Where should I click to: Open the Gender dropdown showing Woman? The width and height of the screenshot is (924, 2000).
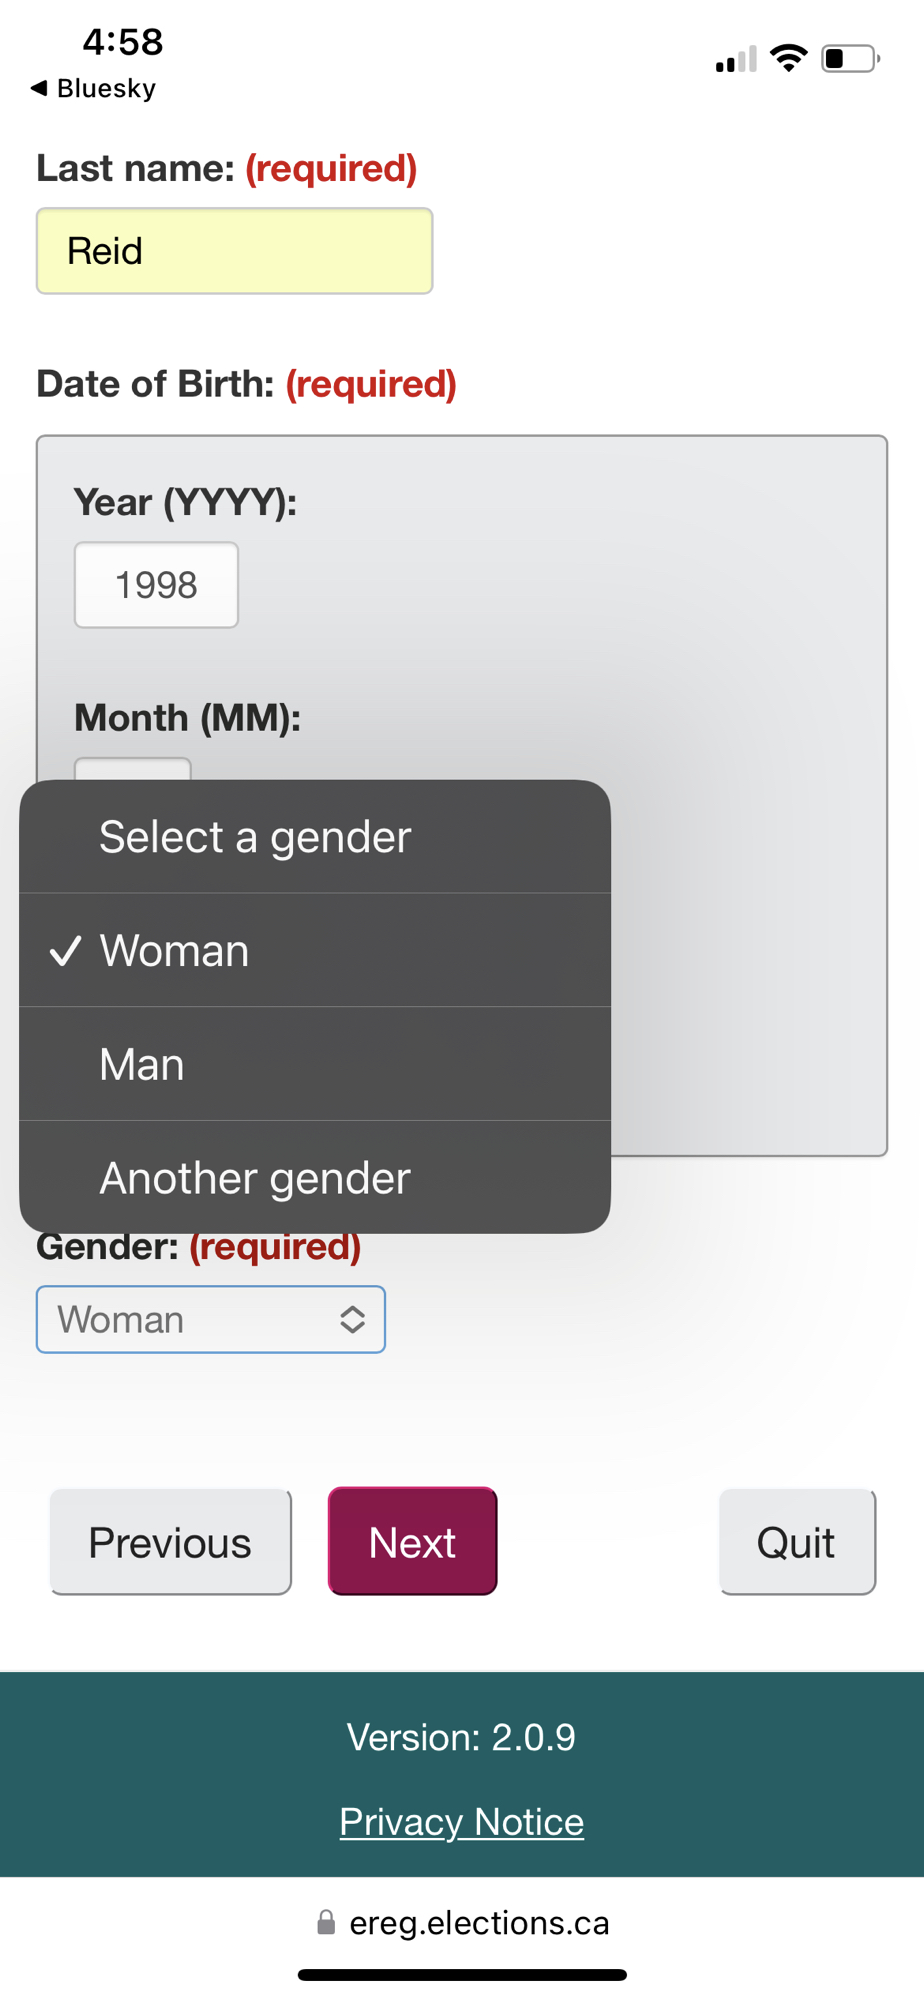(211, 1320)
